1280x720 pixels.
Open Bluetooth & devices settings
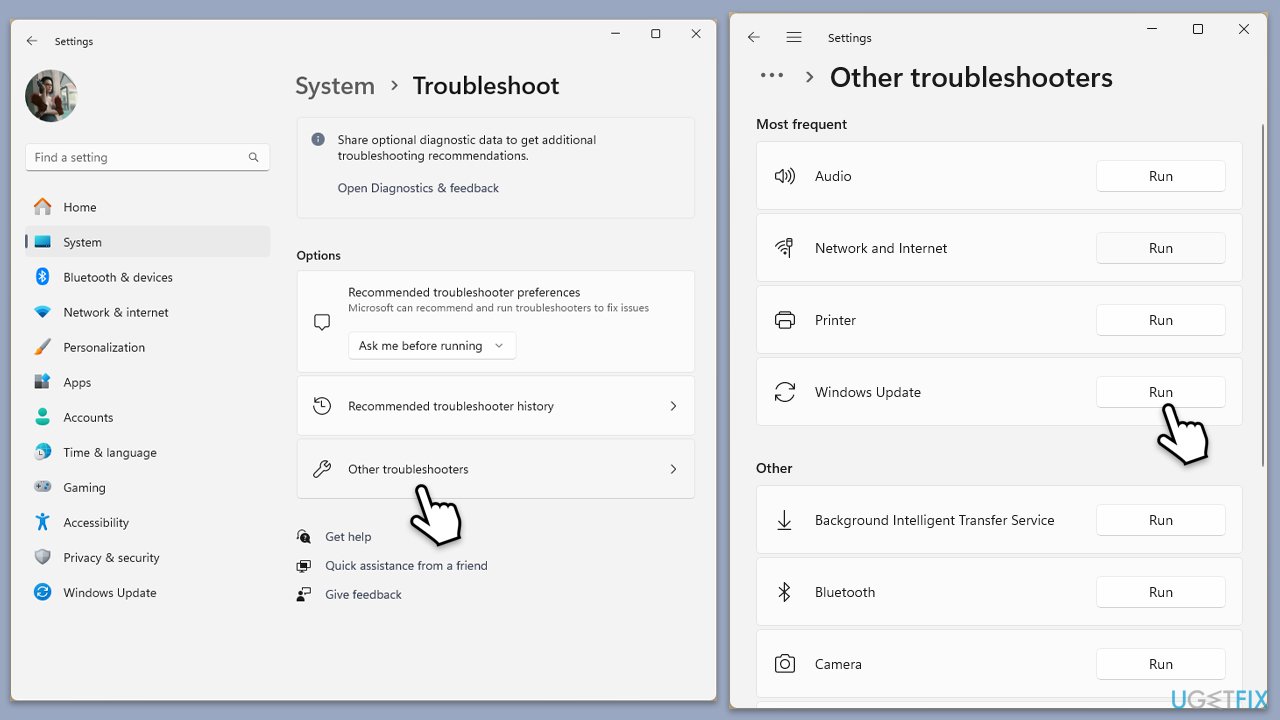(147, 277)
